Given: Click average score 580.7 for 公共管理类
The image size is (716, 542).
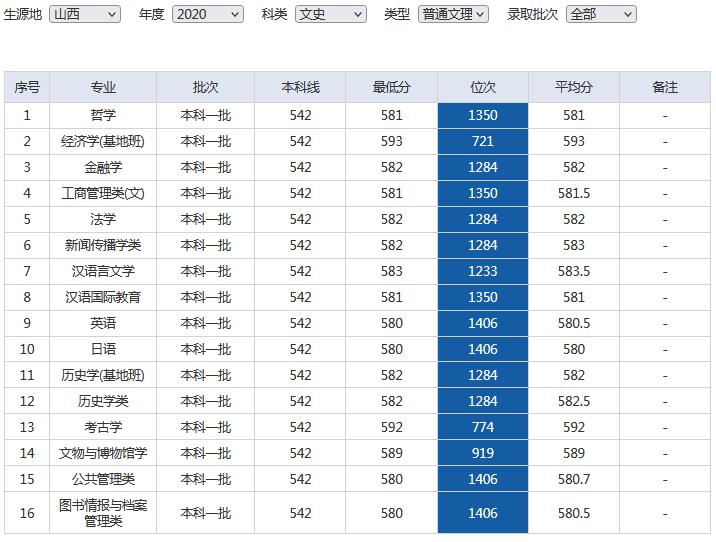Looking at the screenshot, I should tap(574, 479).
